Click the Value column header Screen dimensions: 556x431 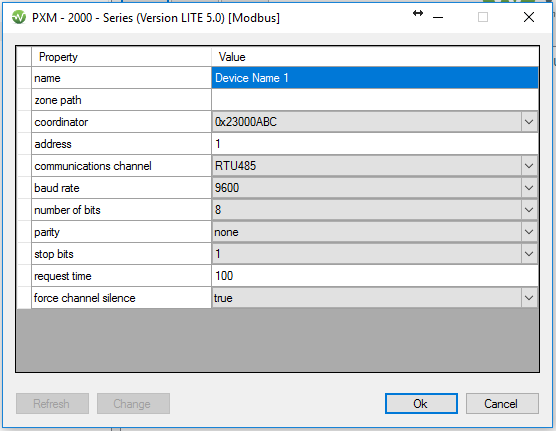(375, 57)
